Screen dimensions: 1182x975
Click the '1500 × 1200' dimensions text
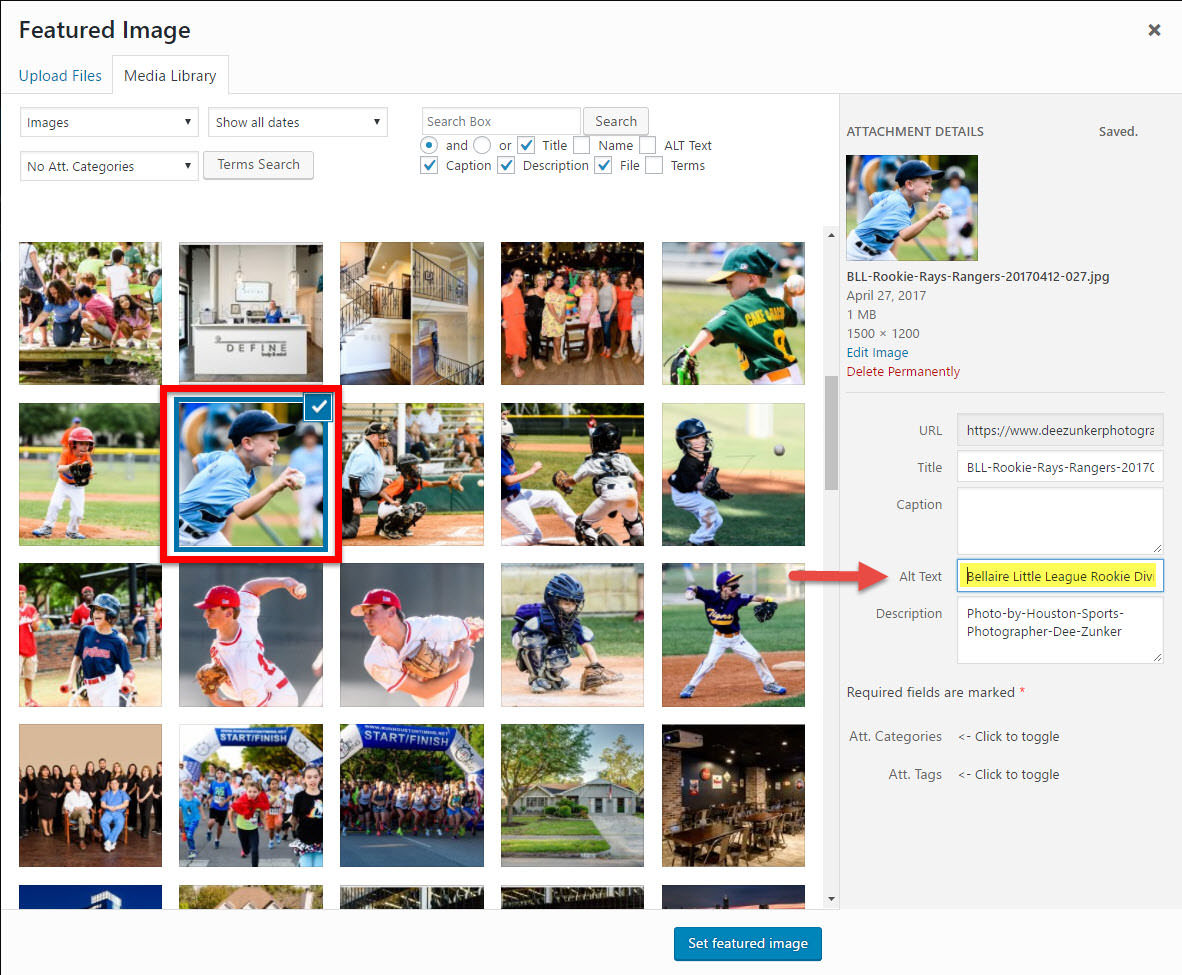click(x=883, y=333)
